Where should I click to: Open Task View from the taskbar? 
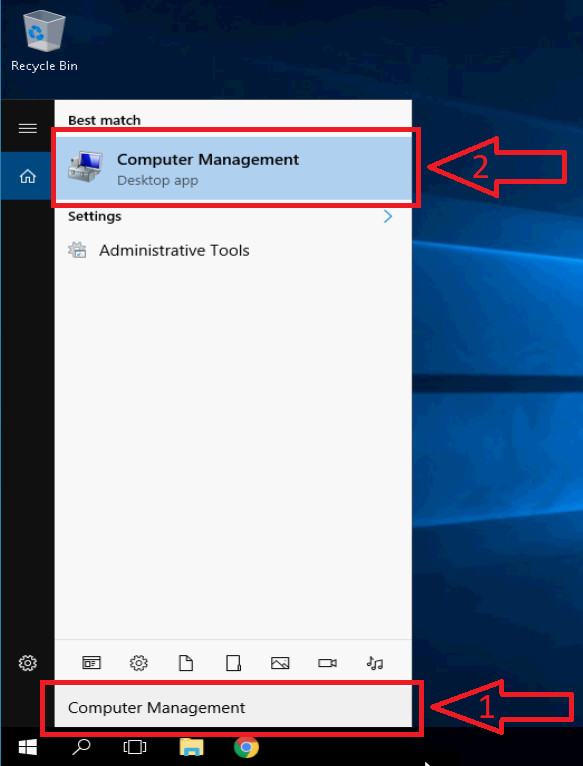134,746
